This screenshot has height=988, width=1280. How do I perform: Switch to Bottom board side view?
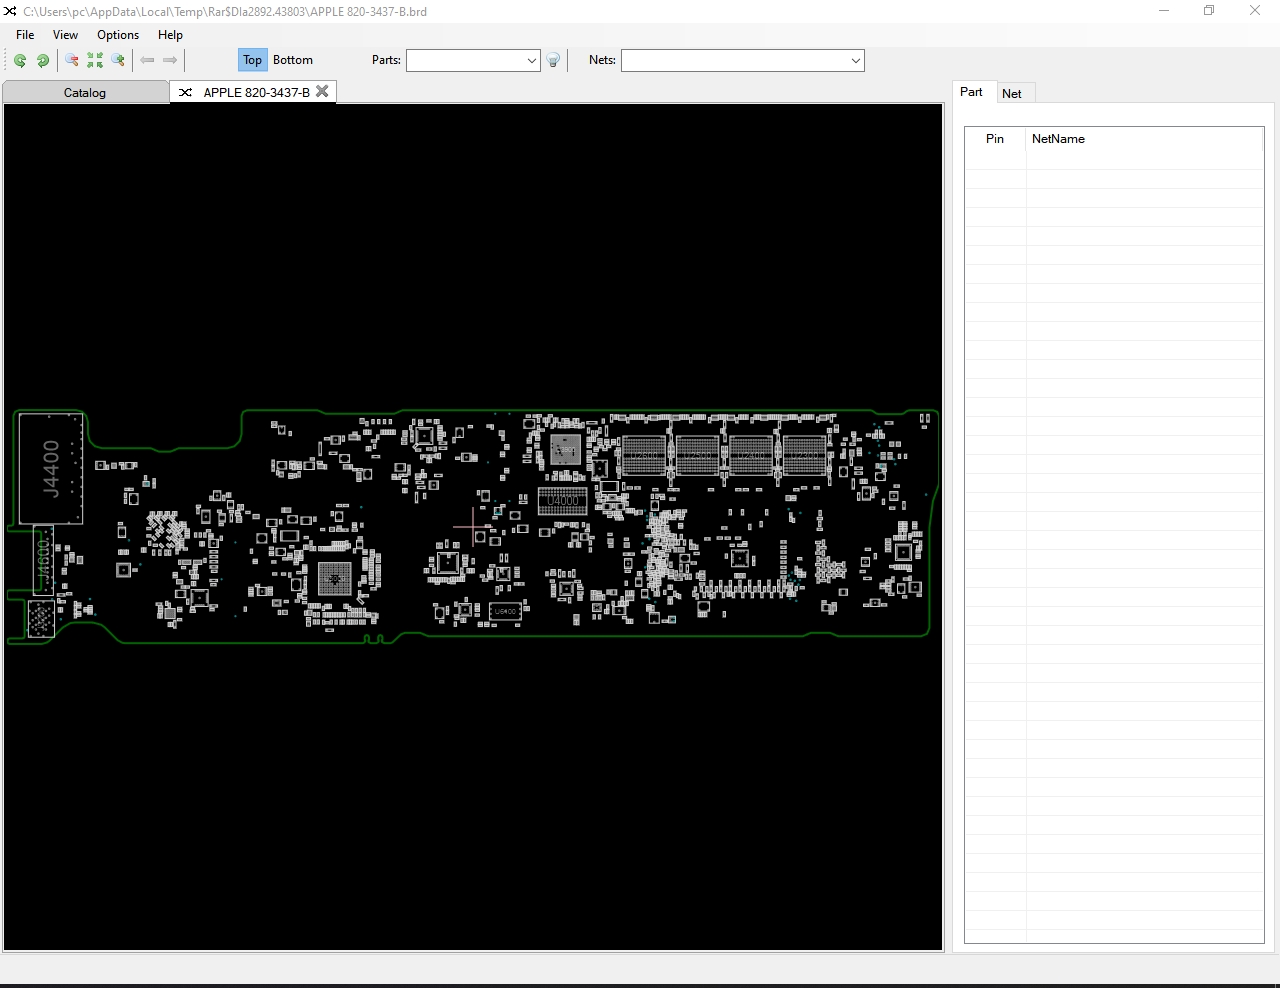click(x=293, y=60)
